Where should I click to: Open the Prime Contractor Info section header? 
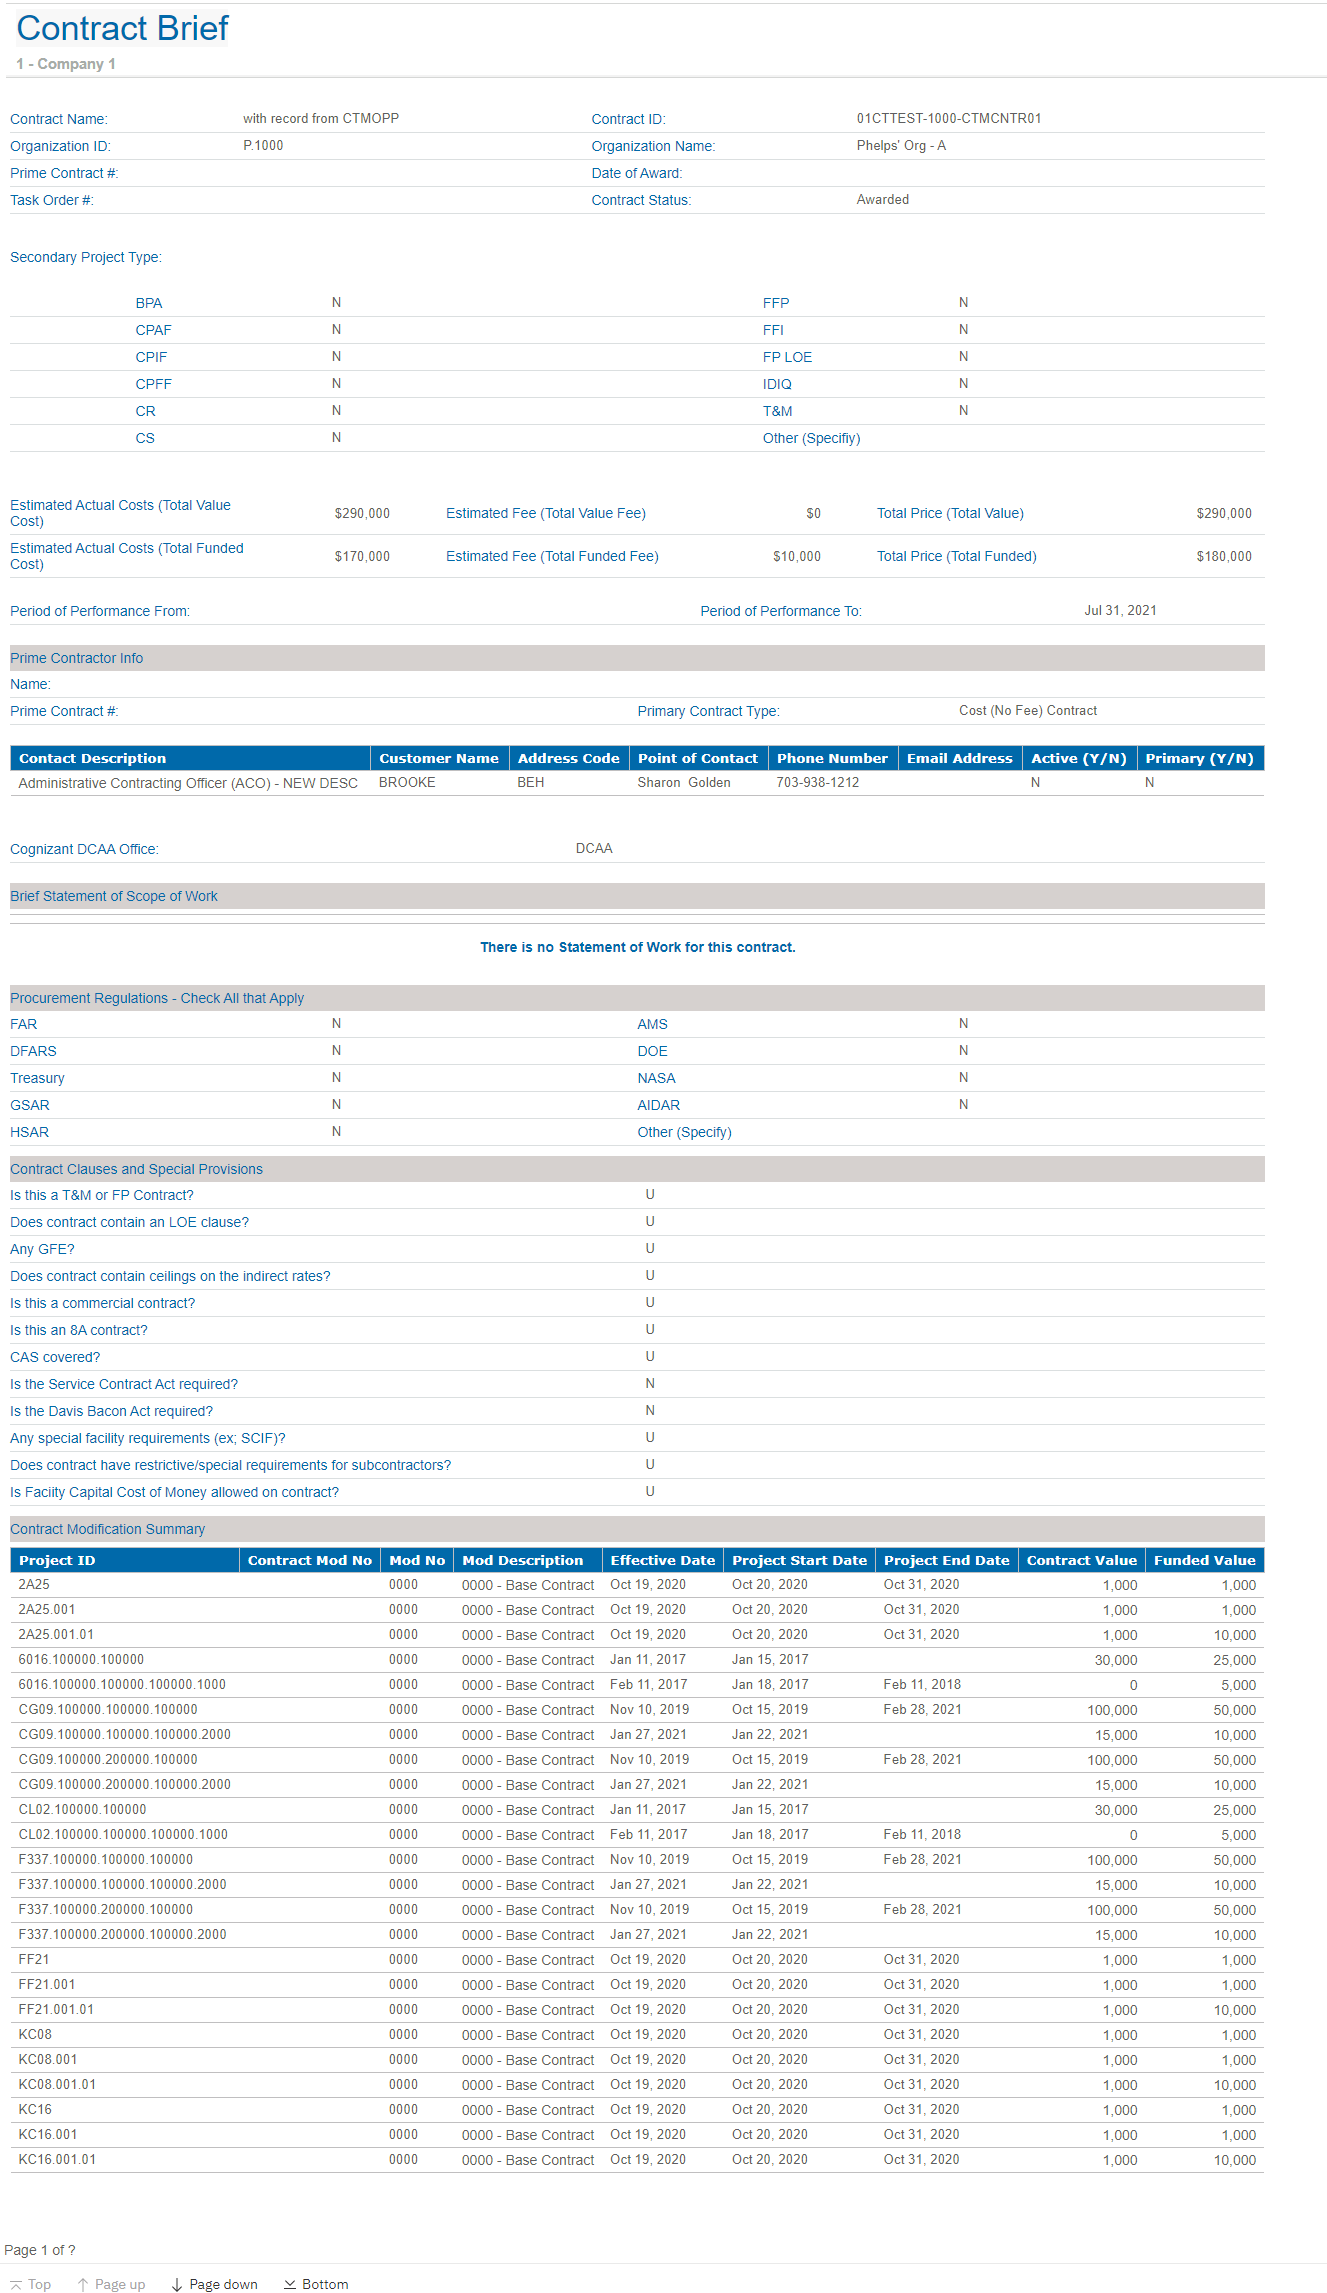[77, 658]
